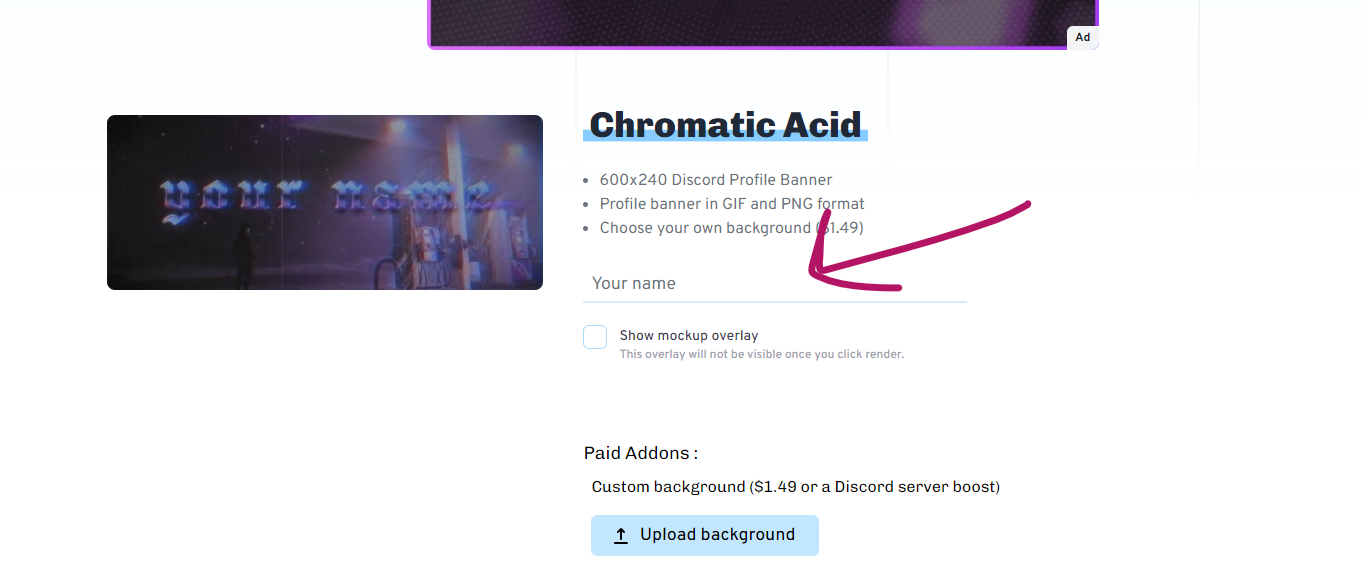Click the 'Paid Addons :' heading
This screenshot has height=577, width=1362.
pos(641,453)
